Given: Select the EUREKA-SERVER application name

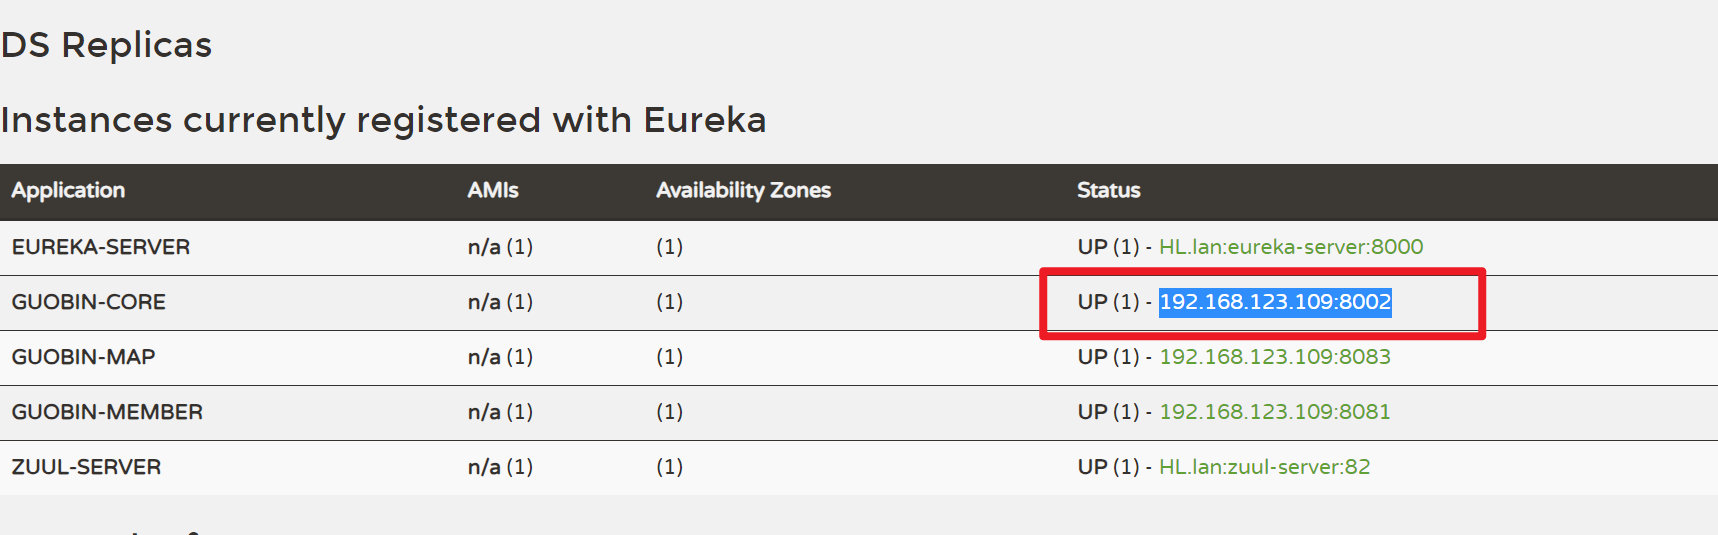Looking at the screenshot, I should (101, 247).
